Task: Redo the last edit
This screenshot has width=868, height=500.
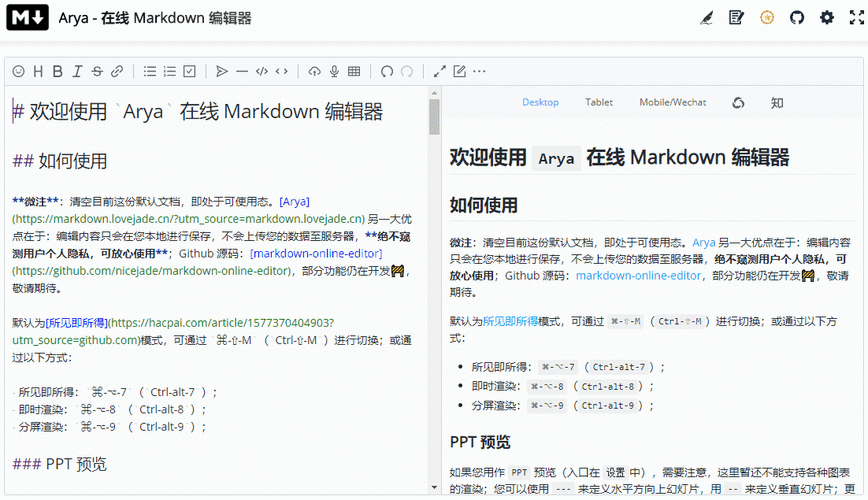Action: [x=407, y=71]
